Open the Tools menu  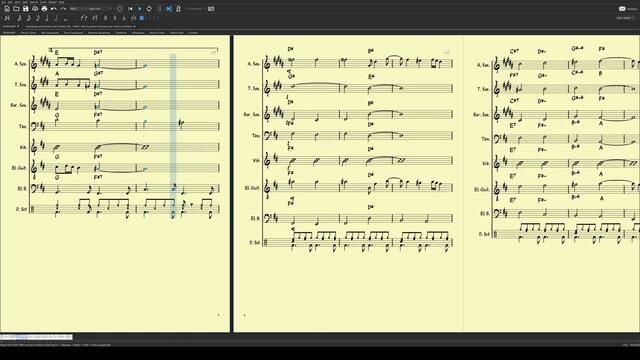click(x=43, y=2)
